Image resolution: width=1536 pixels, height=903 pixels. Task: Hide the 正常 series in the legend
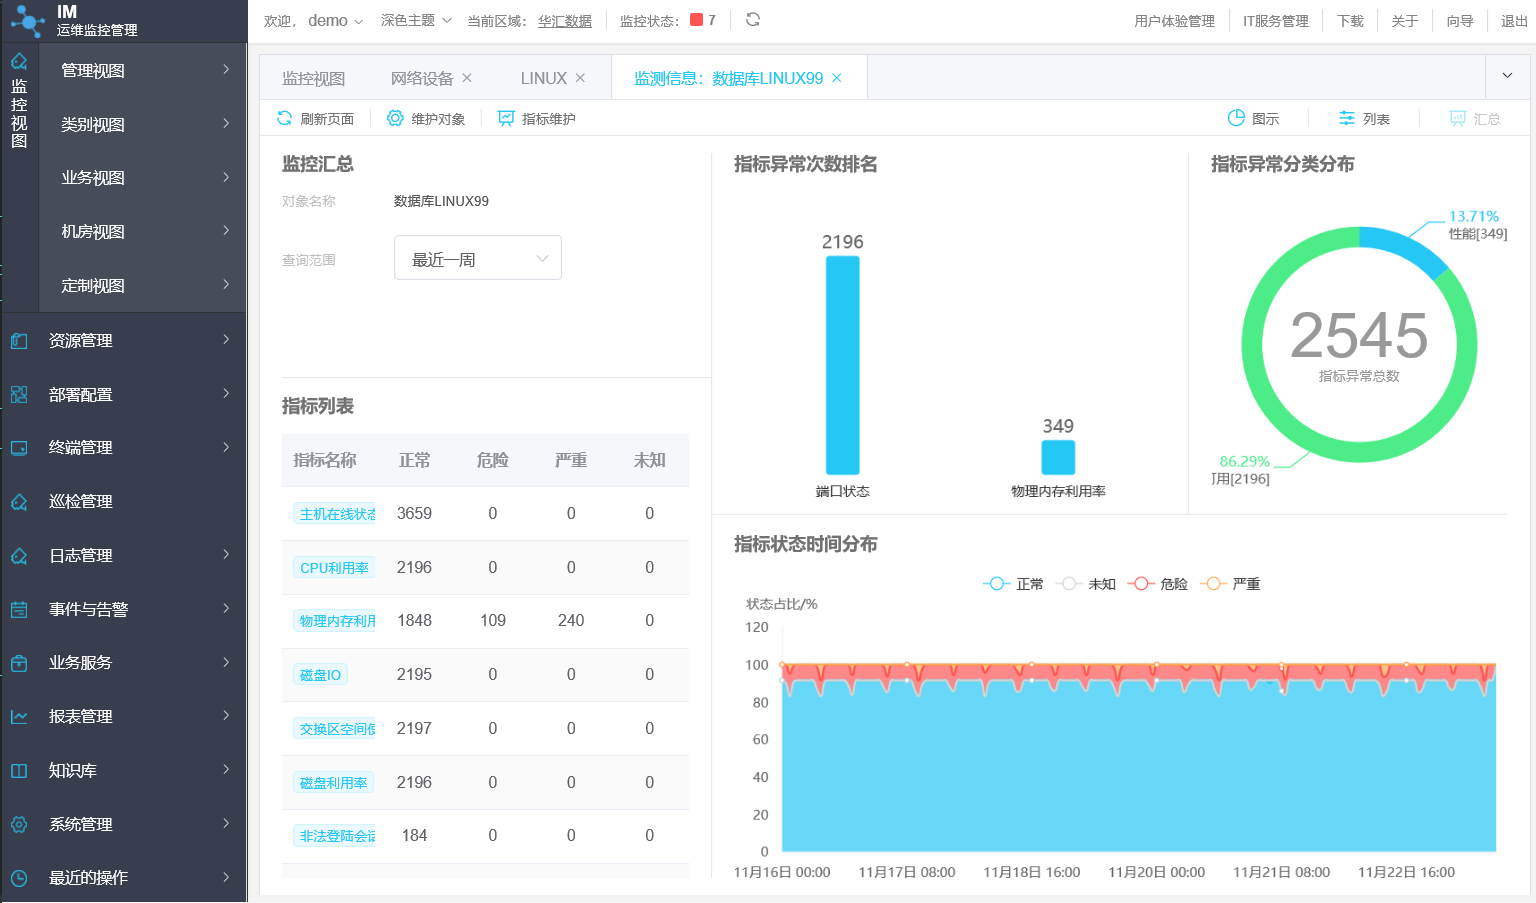coord(1013,583)
